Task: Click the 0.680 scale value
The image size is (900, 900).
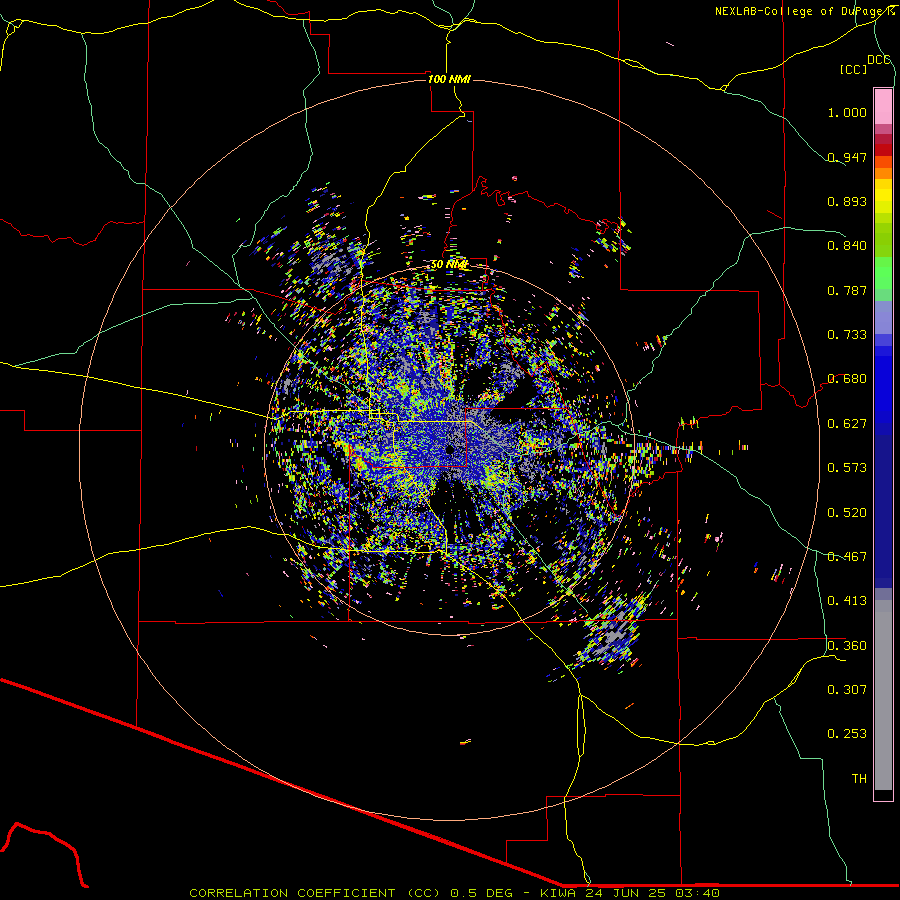Action: point(847,379)
